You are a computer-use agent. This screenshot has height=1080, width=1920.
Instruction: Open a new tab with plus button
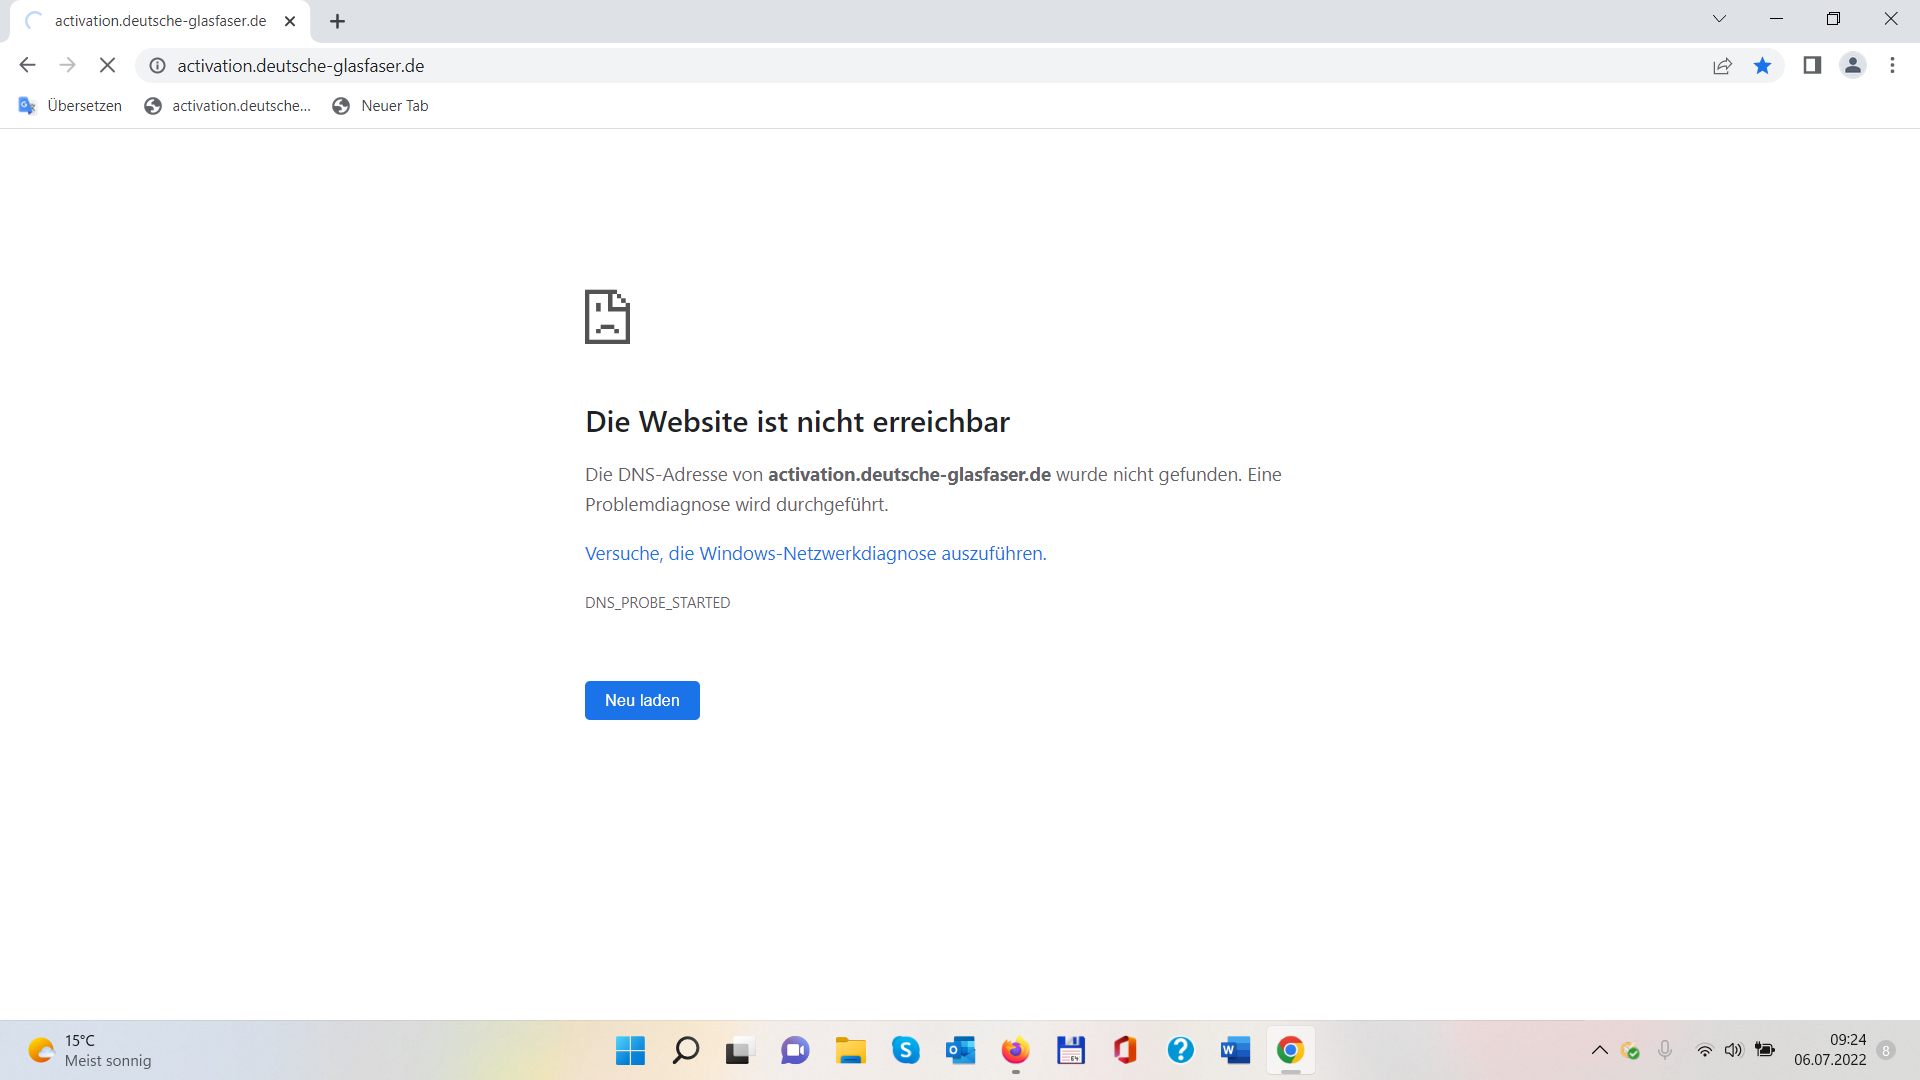(337, 21)
